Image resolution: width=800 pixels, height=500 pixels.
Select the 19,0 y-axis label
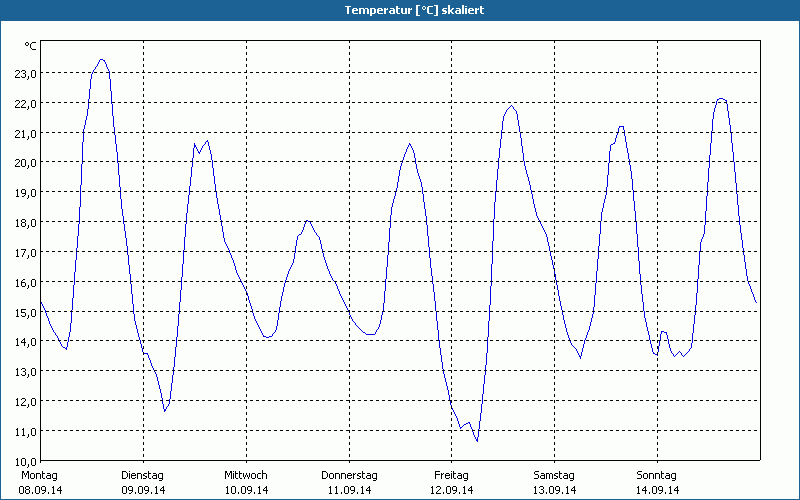click(x=25, y=193)
